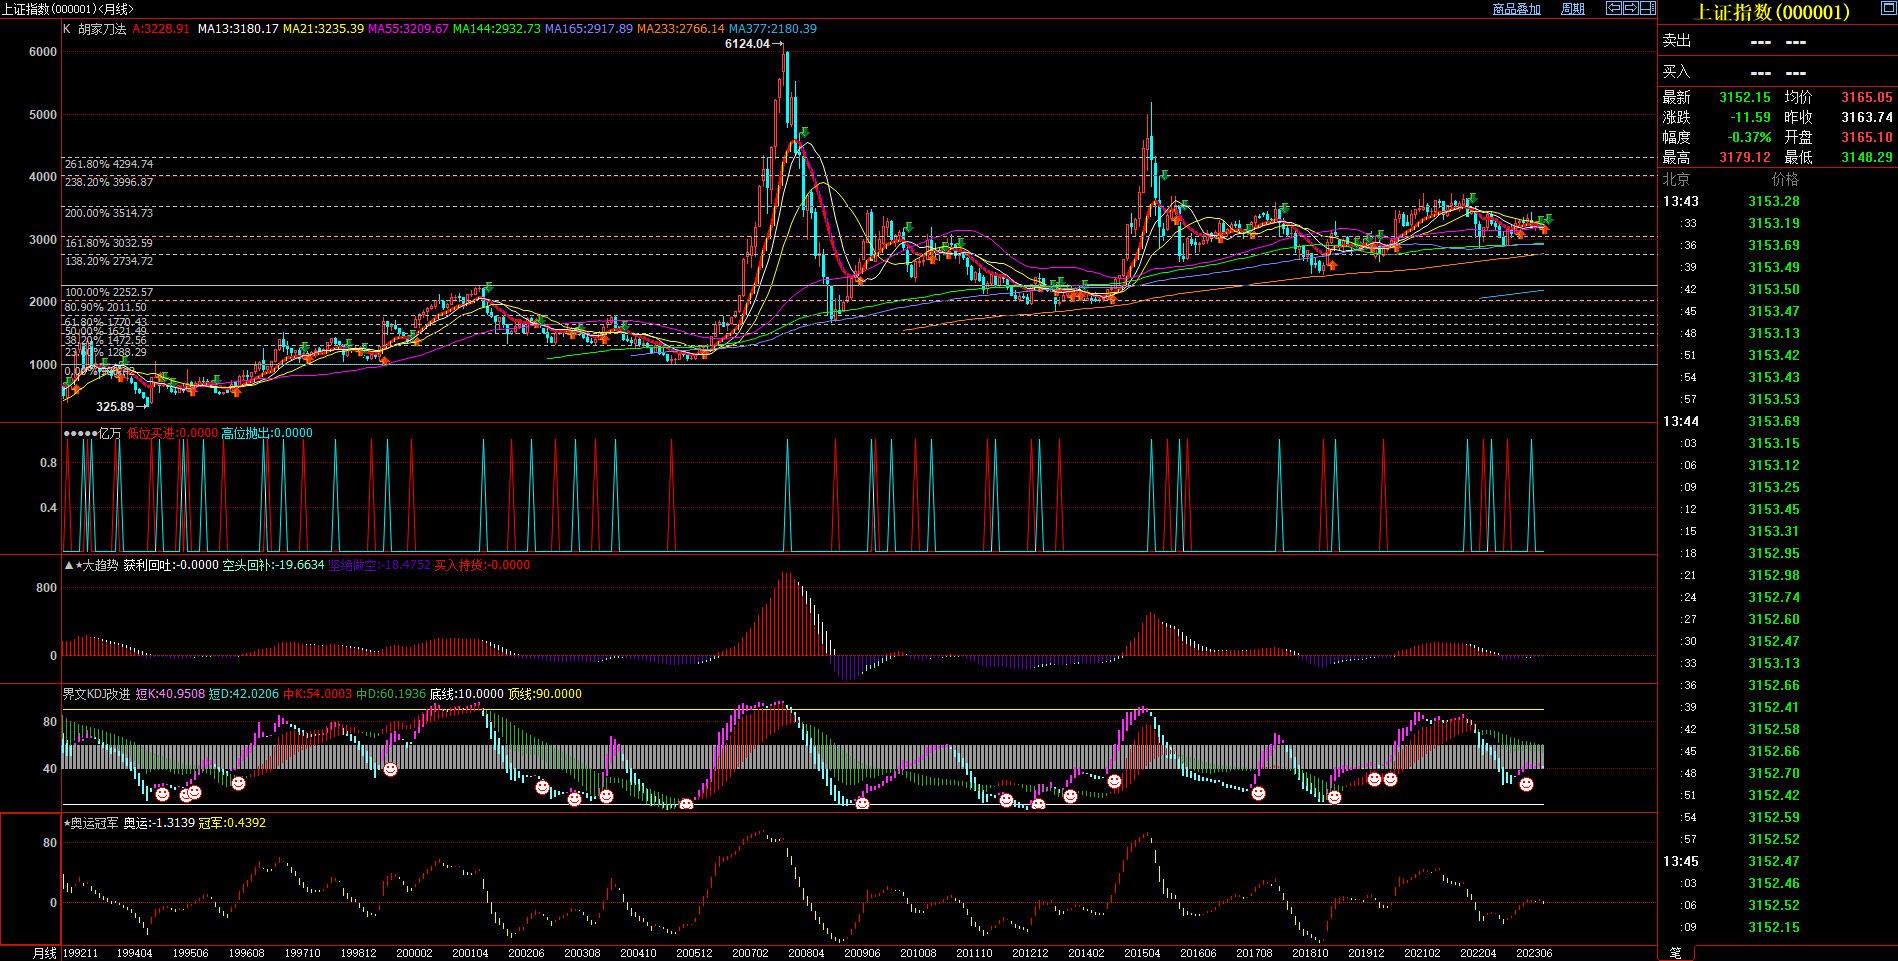Click the 13:45 tick row
The height and width of the screenshot is (961, 1898).
[x=1681, y=861]
